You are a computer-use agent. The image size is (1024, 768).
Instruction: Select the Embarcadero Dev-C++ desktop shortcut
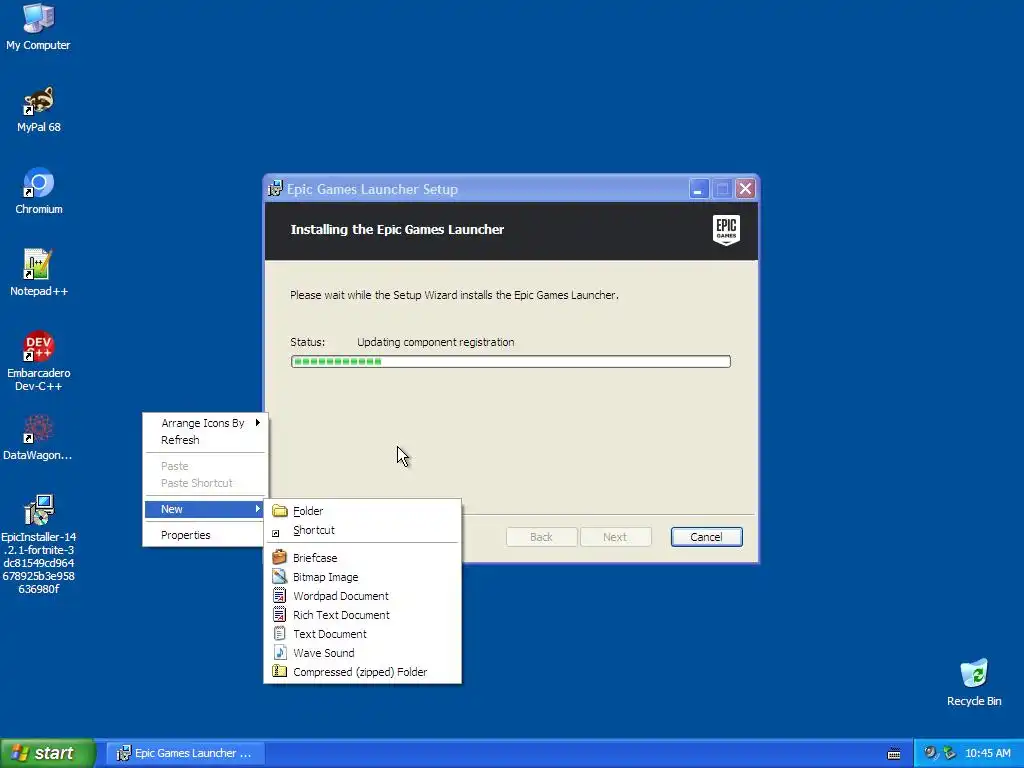39,361
